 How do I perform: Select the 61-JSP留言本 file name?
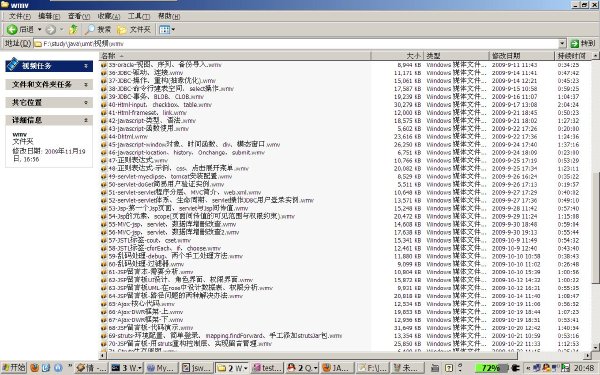pyautogui.click(x=151, y=272)
